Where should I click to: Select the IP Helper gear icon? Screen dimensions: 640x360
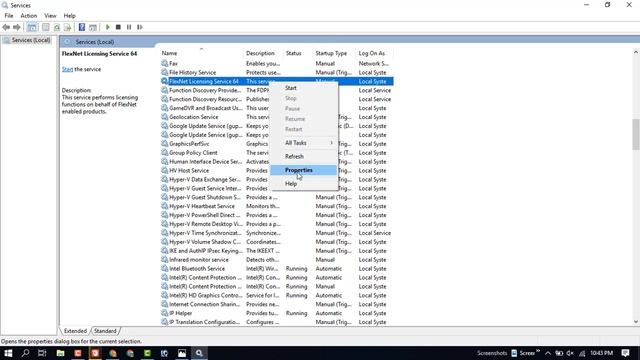coord(164,313)
